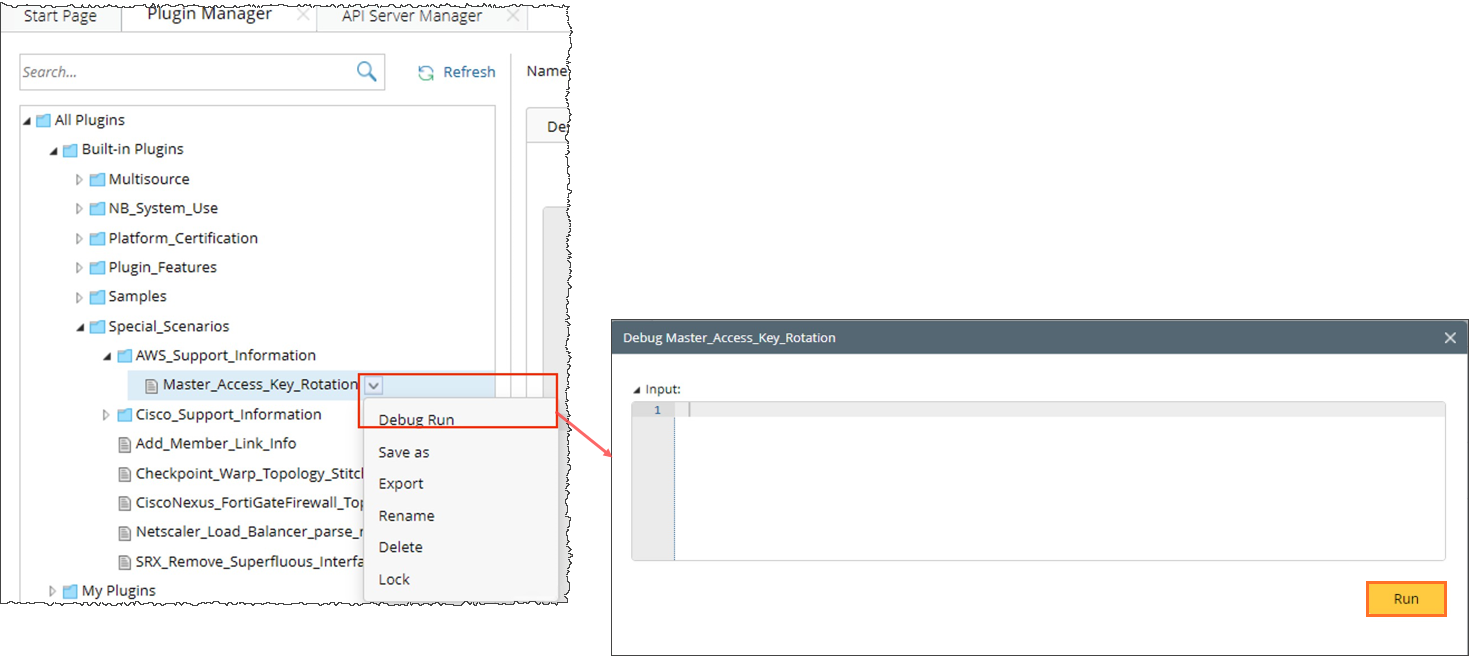Click the Special_Scenarios folder icon
The width and height of the screenshot is (1469, 656).
[97, 327]
